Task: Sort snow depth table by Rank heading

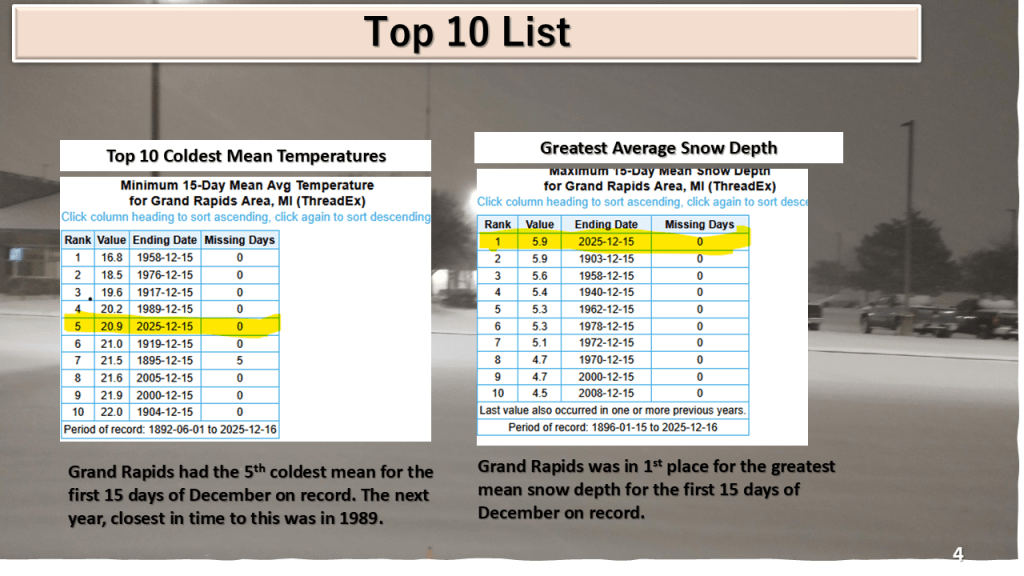Action: [497, 225]
